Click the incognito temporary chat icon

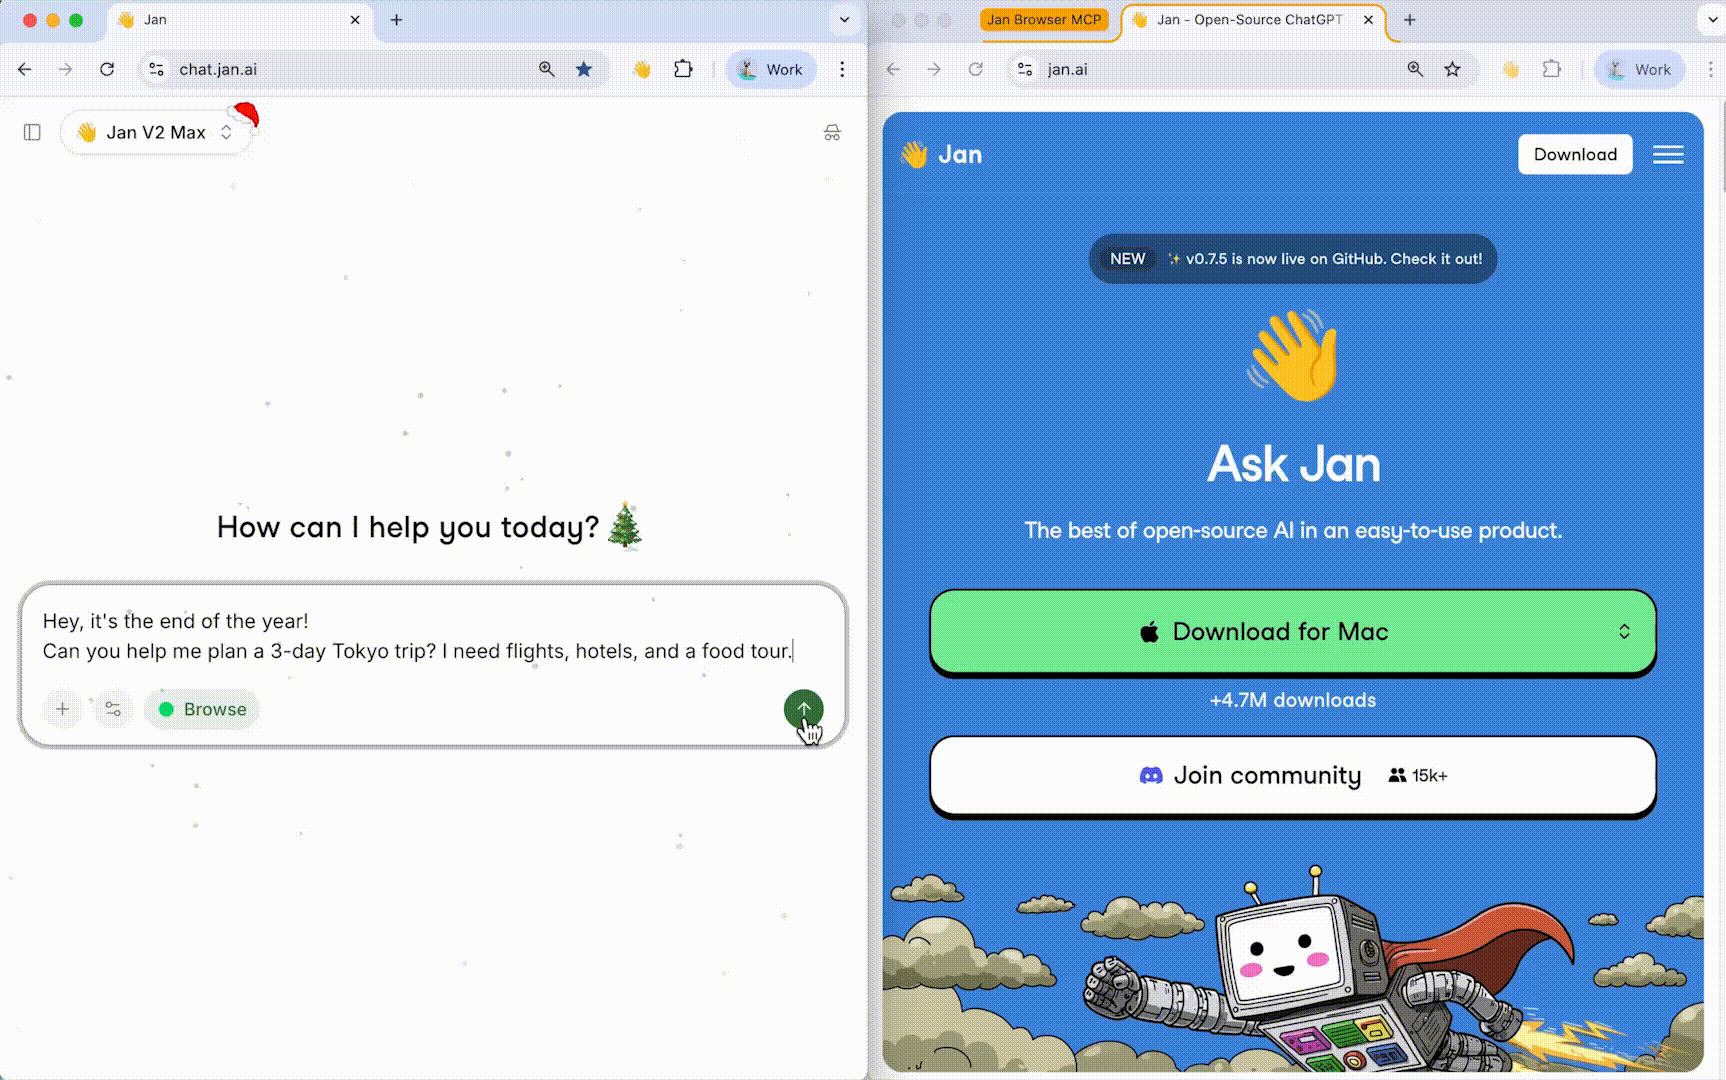coord(832,132)
